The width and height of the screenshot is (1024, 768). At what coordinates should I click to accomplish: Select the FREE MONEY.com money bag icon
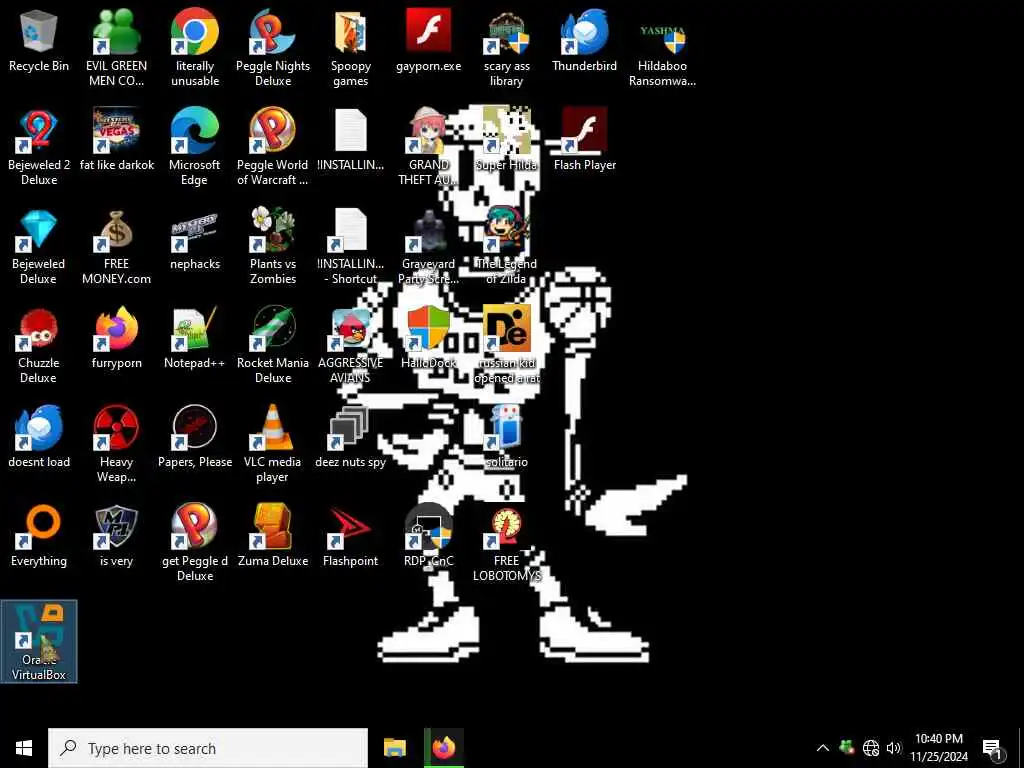[x=116, y=246]
